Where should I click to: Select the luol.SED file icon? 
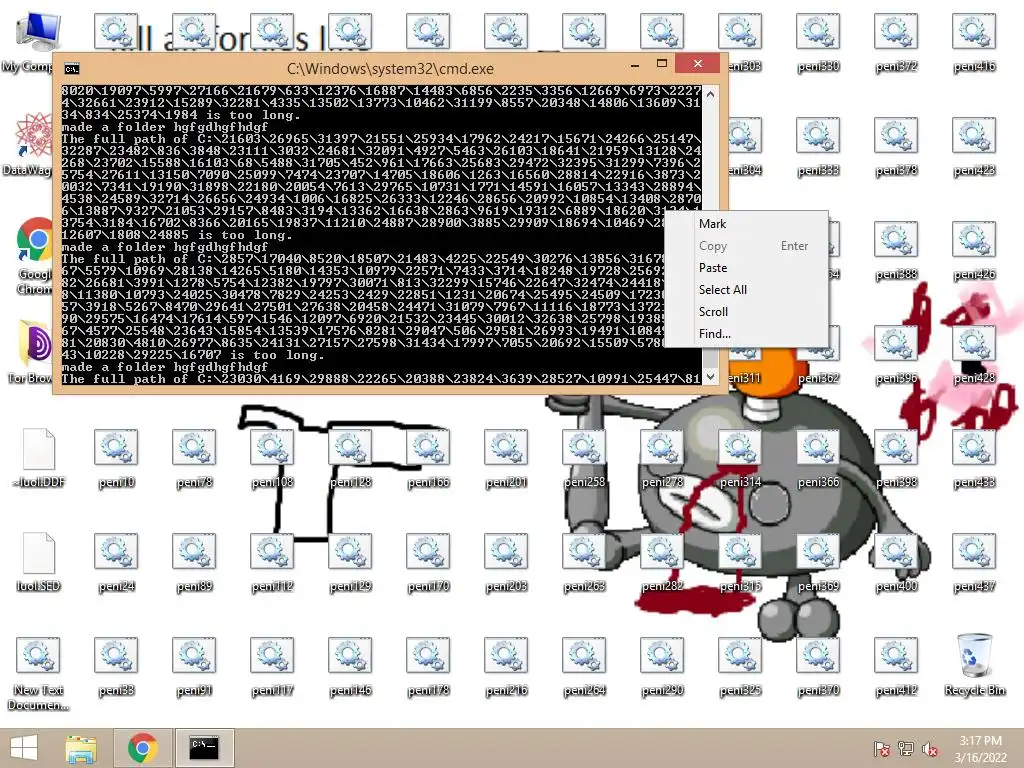pos(39,562)
